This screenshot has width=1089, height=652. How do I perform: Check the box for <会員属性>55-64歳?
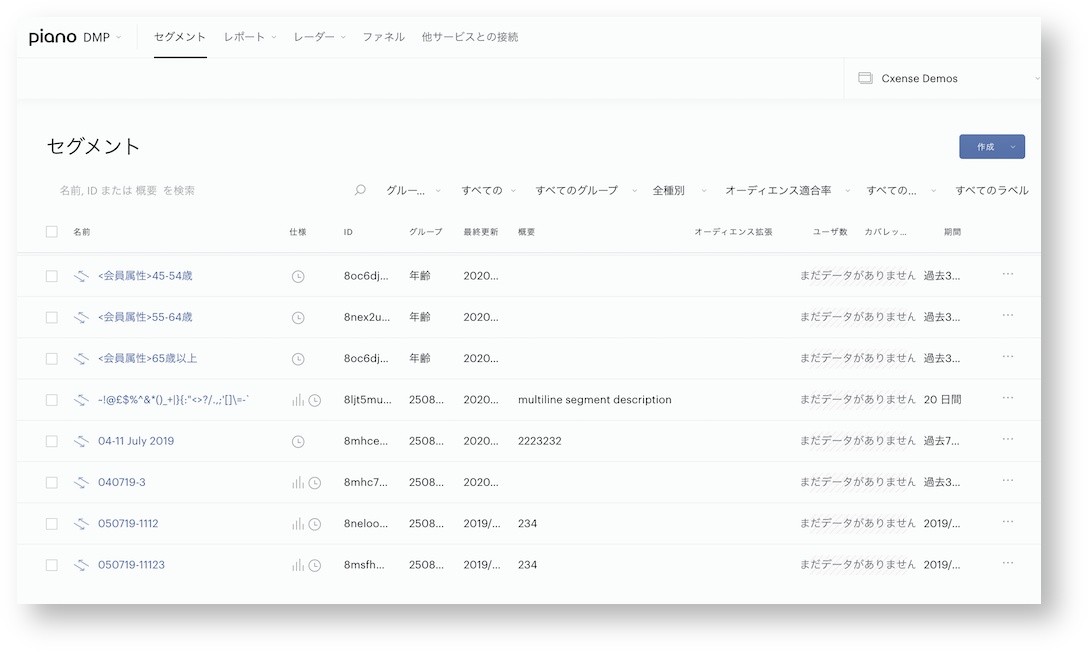[51, 317]
